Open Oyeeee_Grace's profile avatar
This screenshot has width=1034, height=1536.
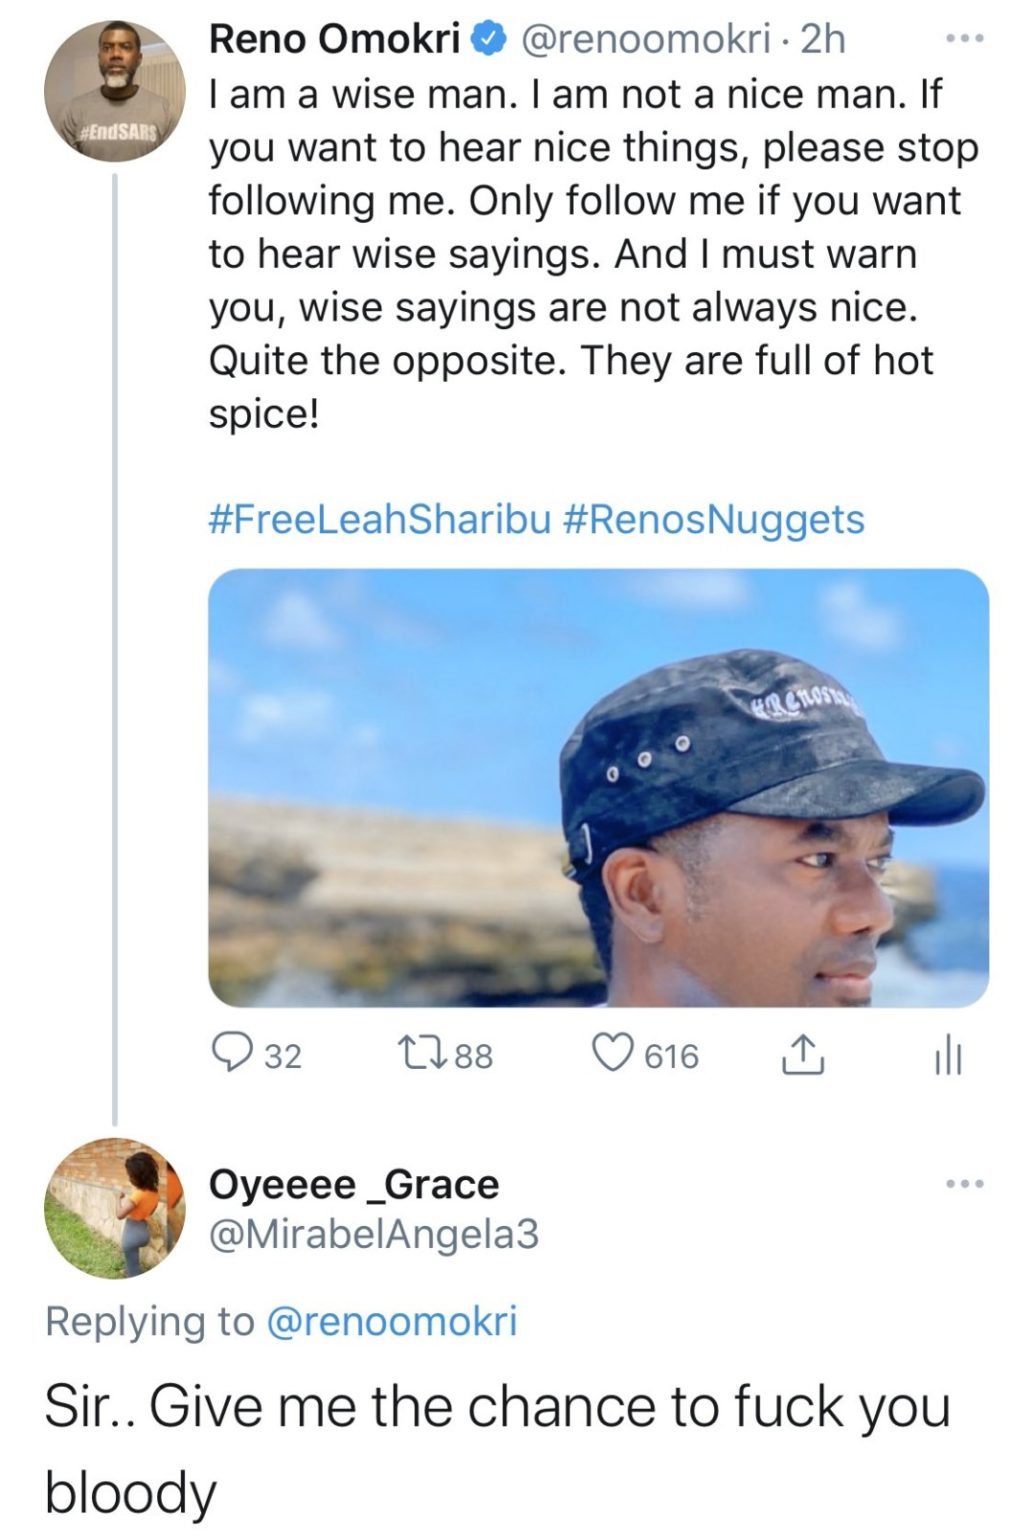pyautogui.click(x=115, y=1208)
